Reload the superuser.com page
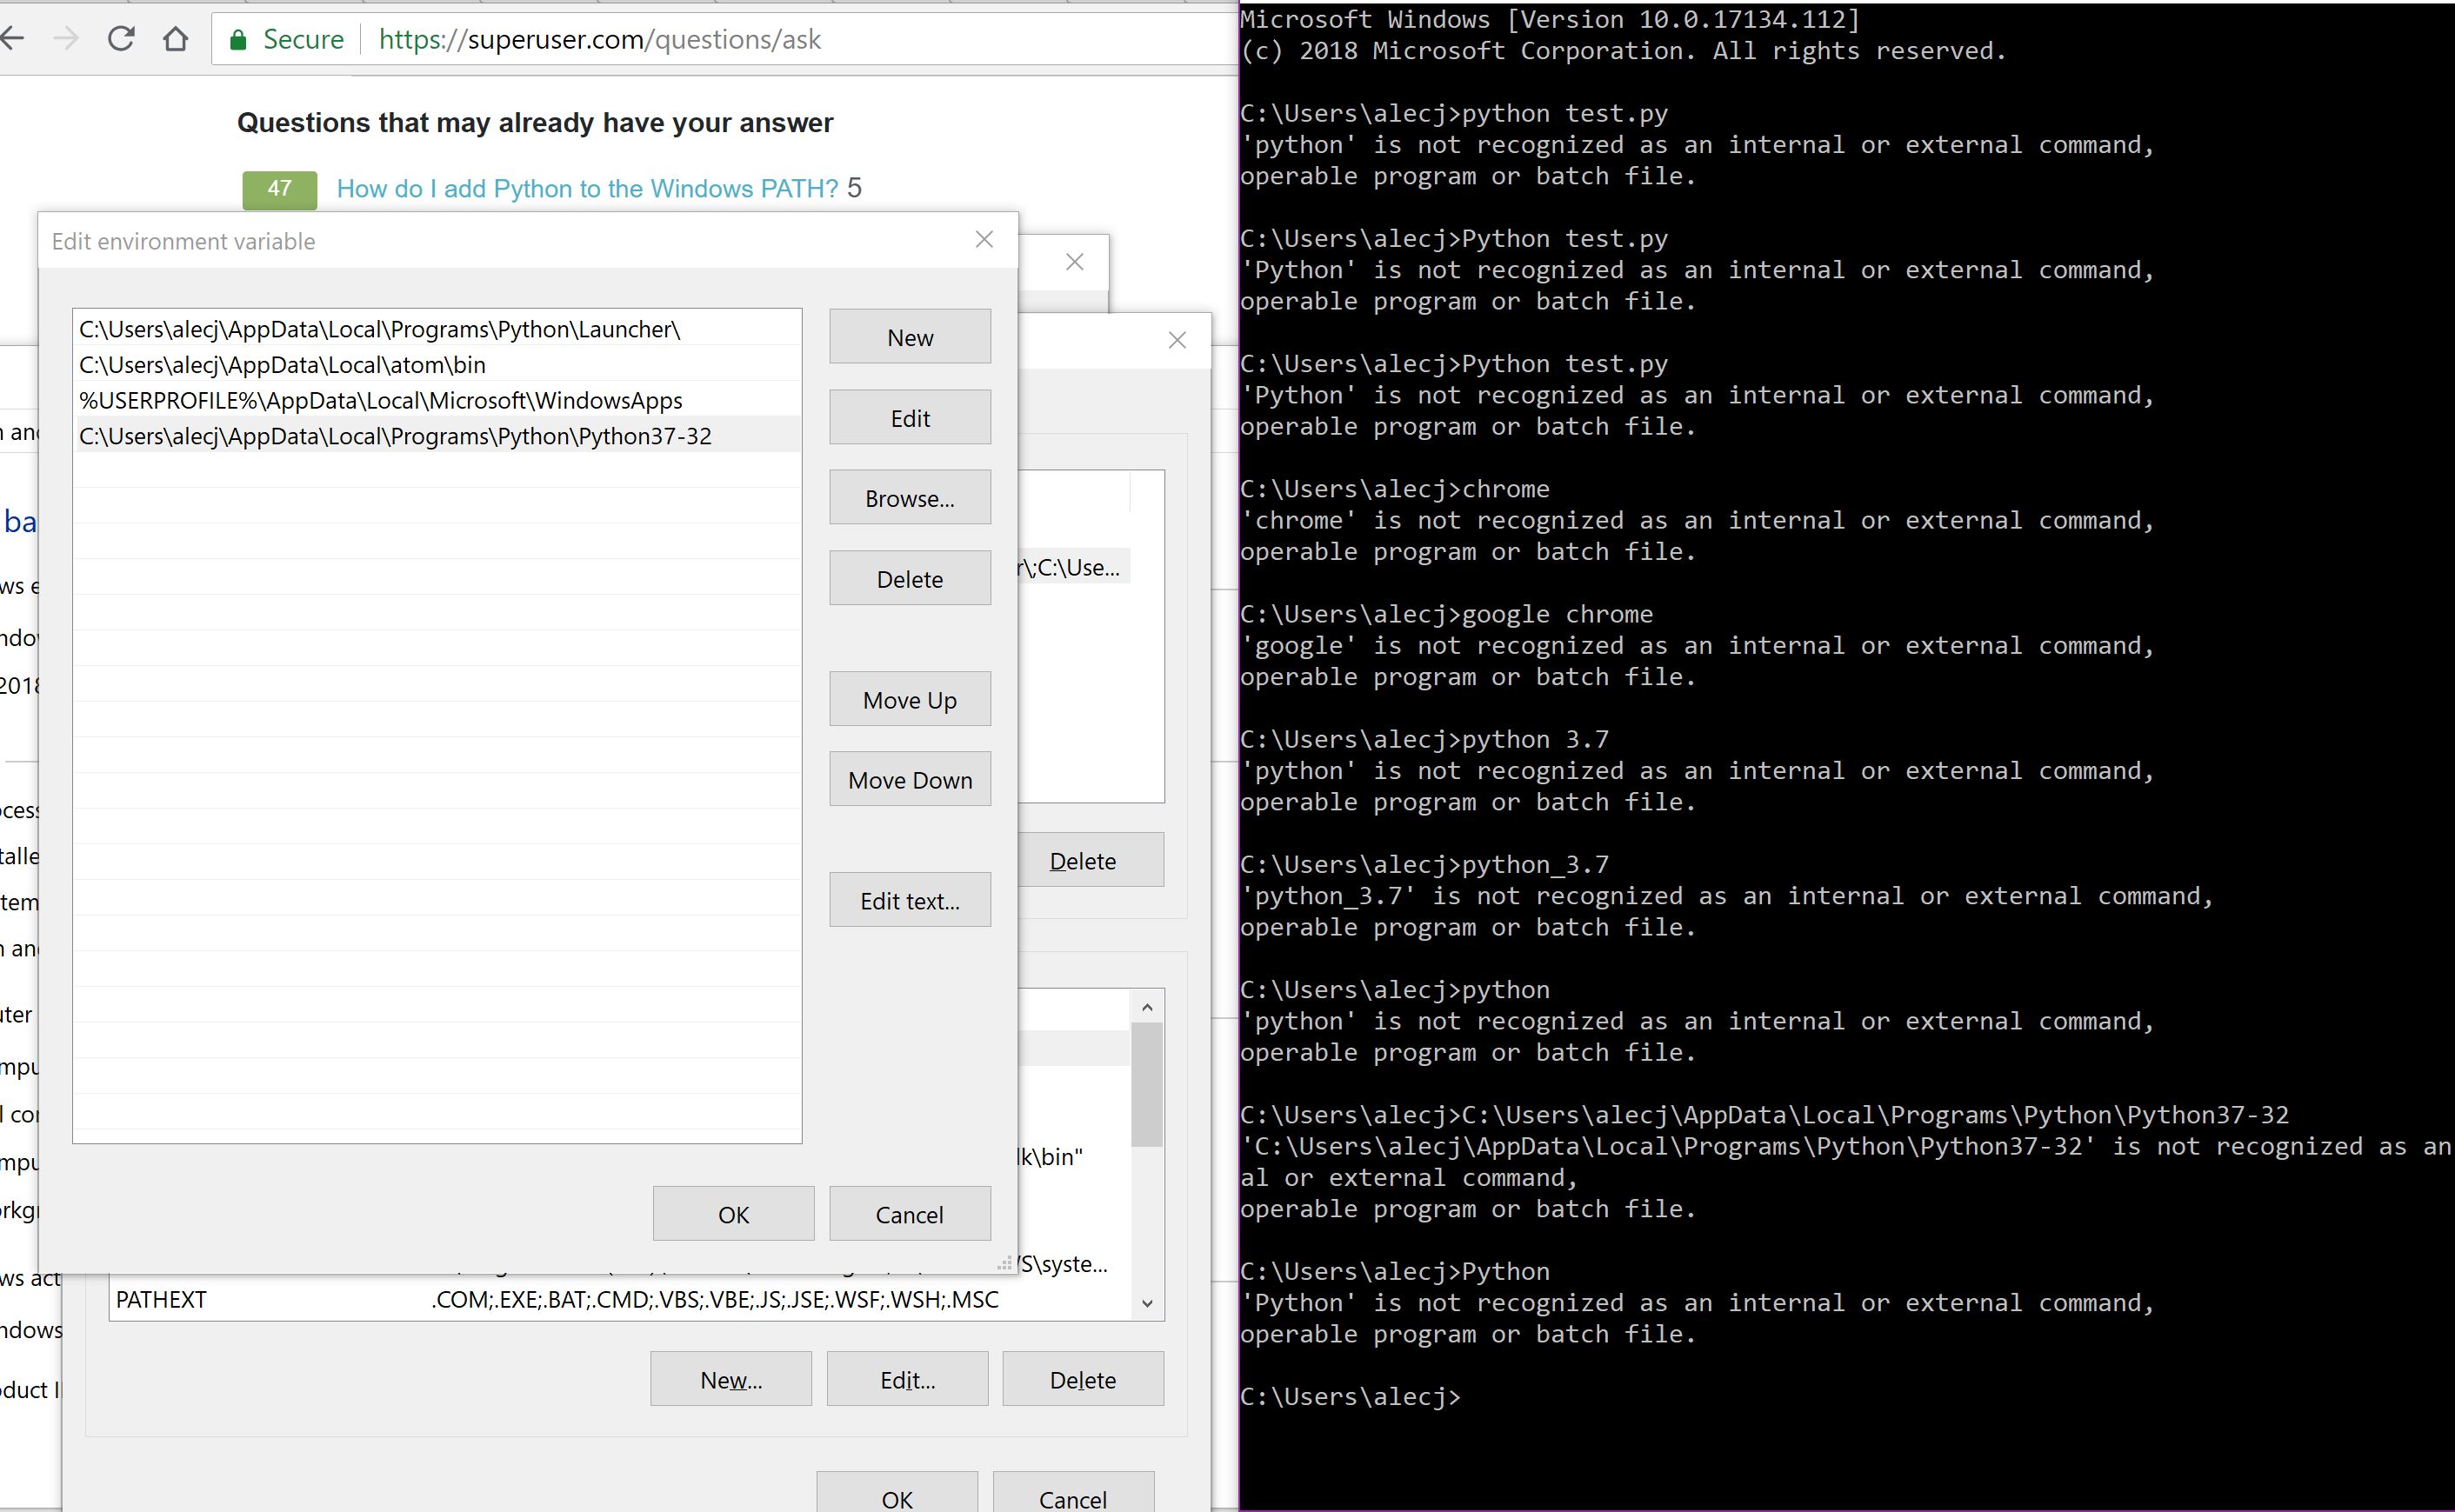 [x=121, y=39]
